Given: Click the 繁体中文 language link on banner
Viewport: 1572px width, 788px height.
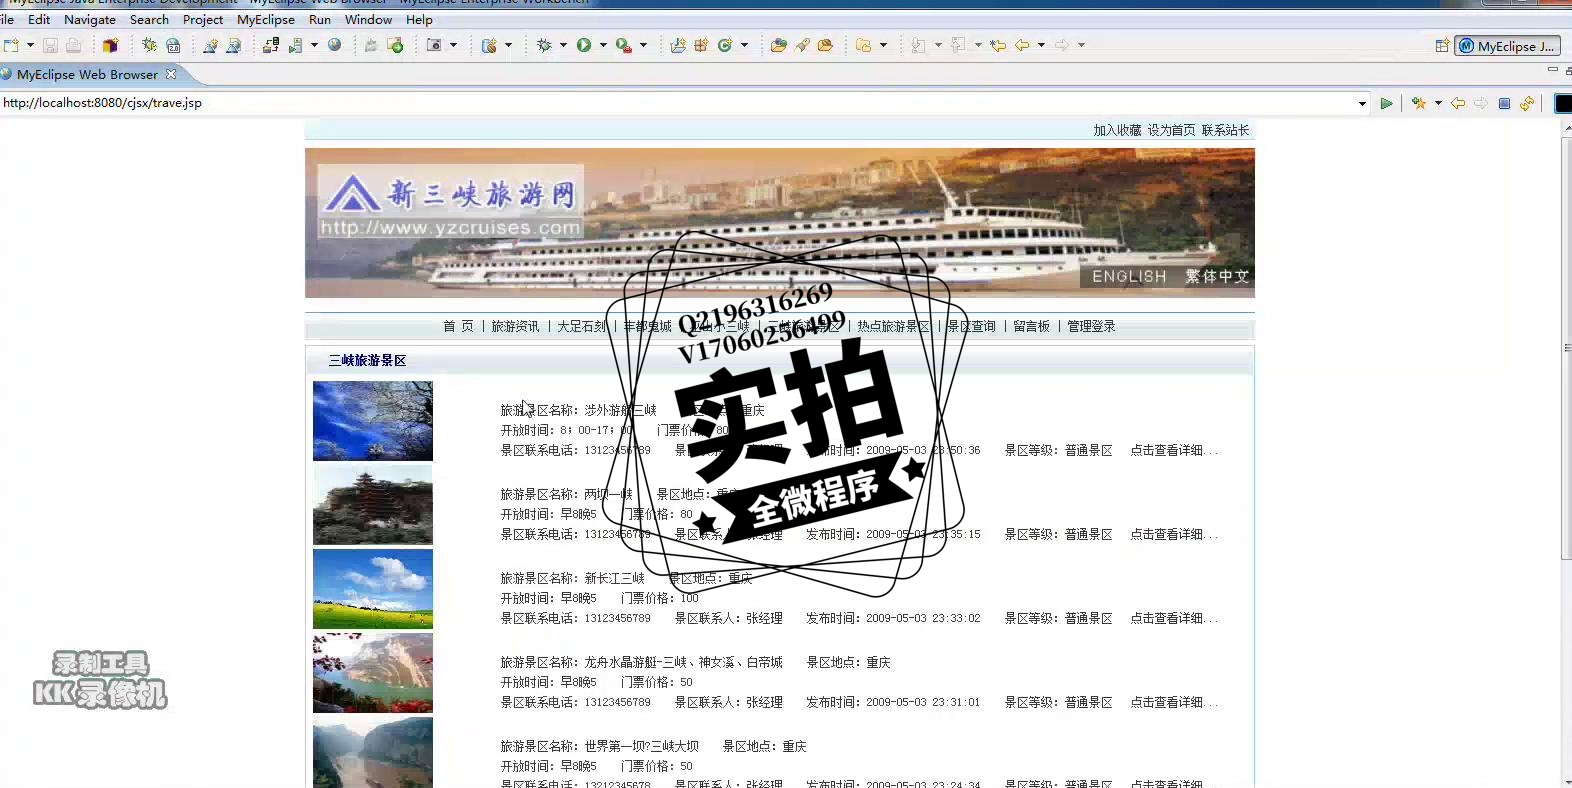Looking at the screenshot, I should tap(1217, 276).
